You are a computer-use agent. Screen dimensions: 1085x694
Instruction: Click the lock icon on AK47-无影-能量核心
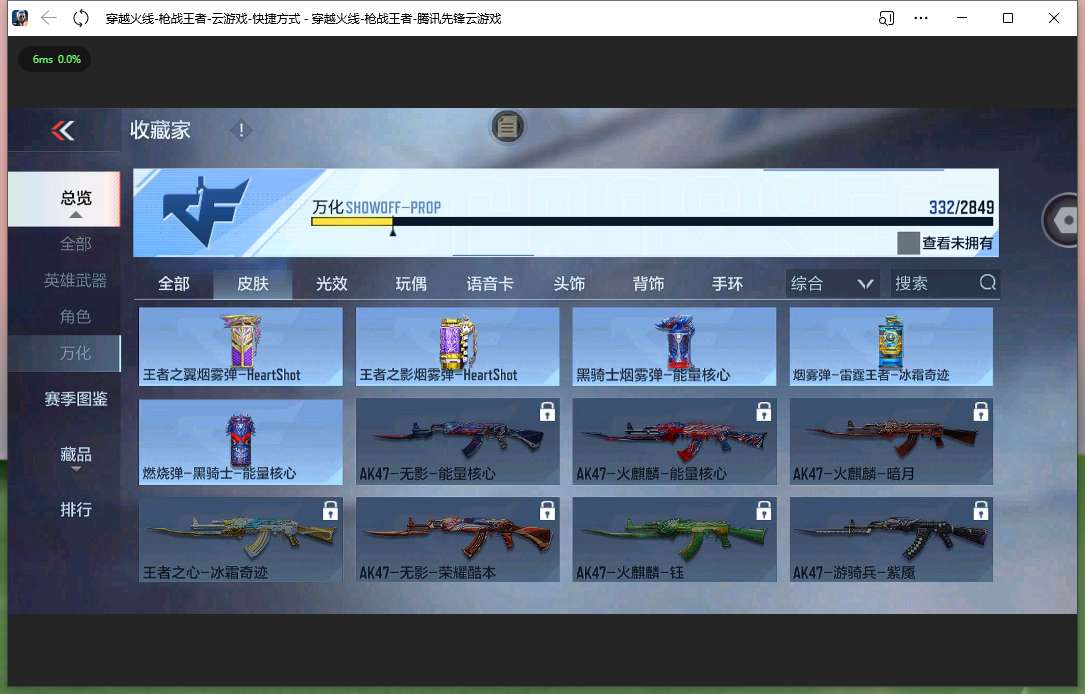(x=547, y=412)
